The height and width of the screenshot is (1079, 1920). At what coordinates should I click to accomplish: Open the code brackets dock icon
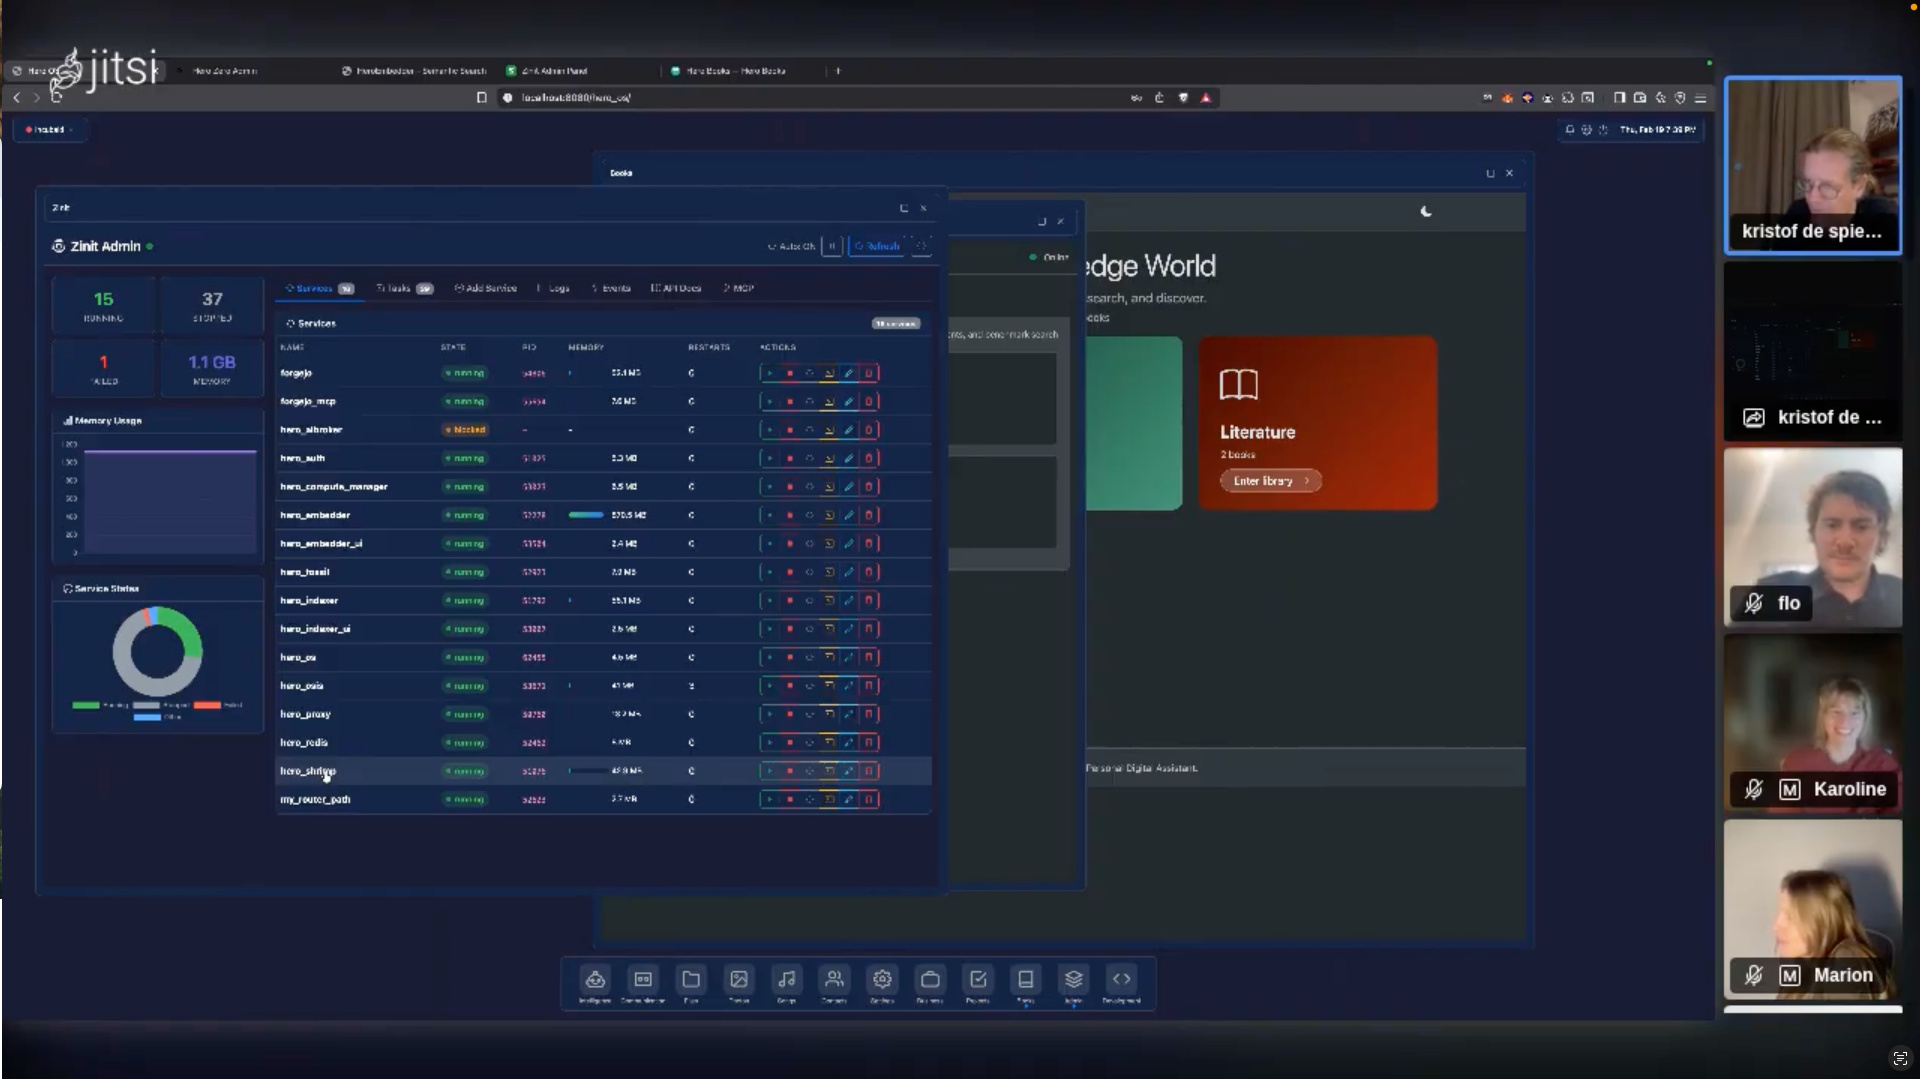point(1121,980)
